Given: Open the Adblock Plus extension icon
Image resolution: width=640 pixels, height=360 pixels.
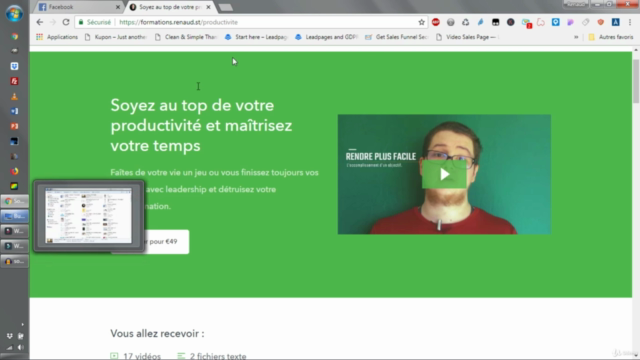Looking at the screenshot, I should tap(436, 22).
